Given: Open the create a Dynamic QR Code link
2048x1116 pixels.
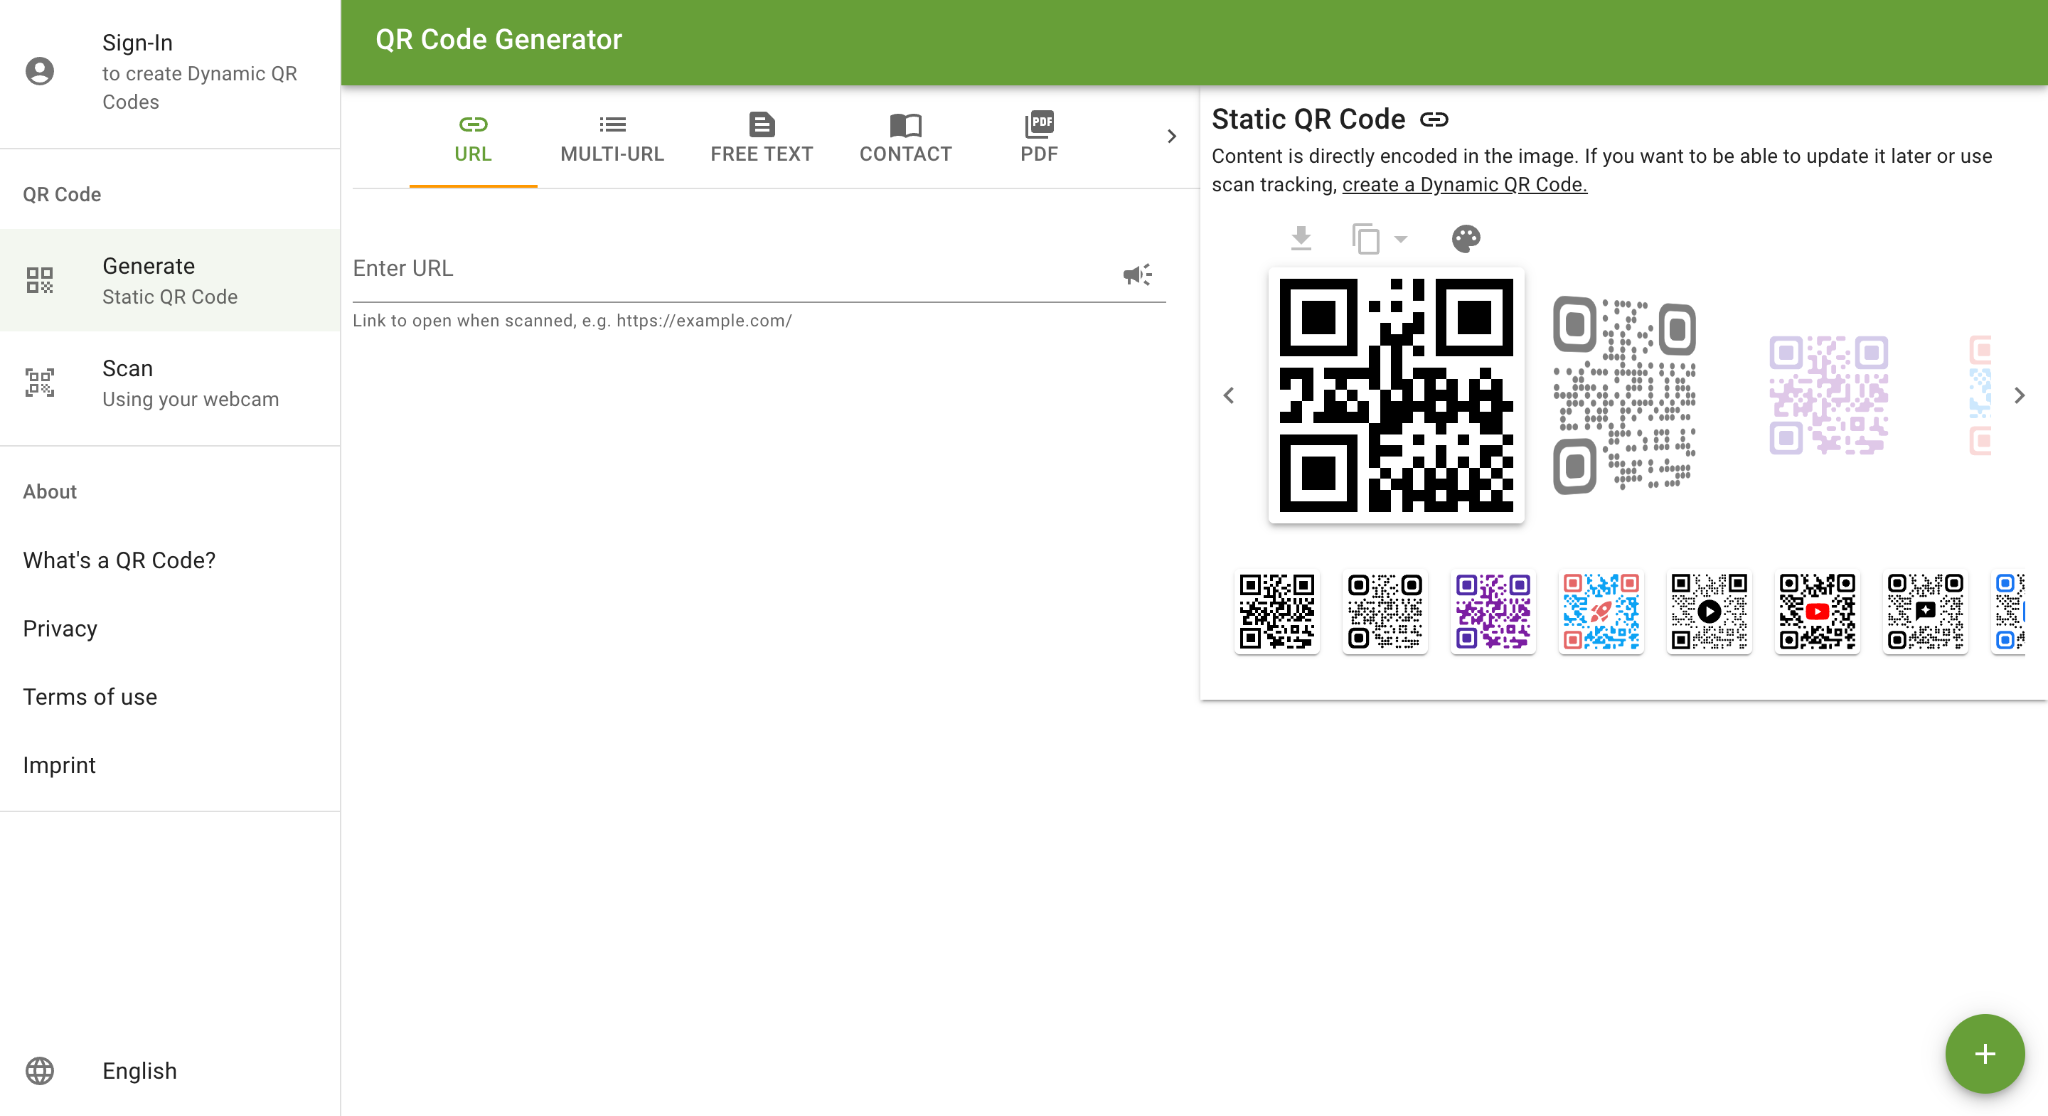Looking at the screenshot, I should tap(1464, 184).
